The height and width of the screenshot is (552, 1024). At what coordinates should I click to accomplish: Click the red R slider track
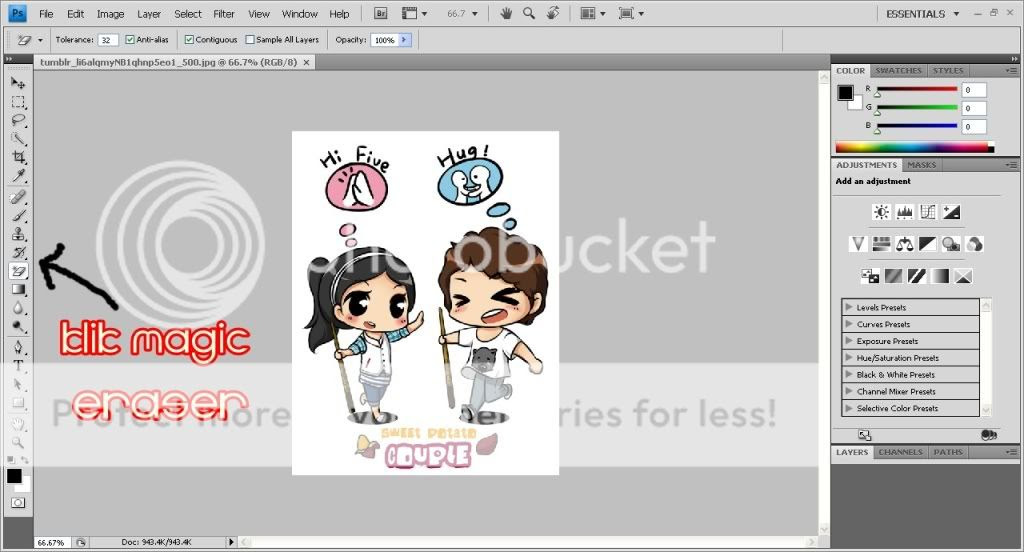(x=917, y=89)
